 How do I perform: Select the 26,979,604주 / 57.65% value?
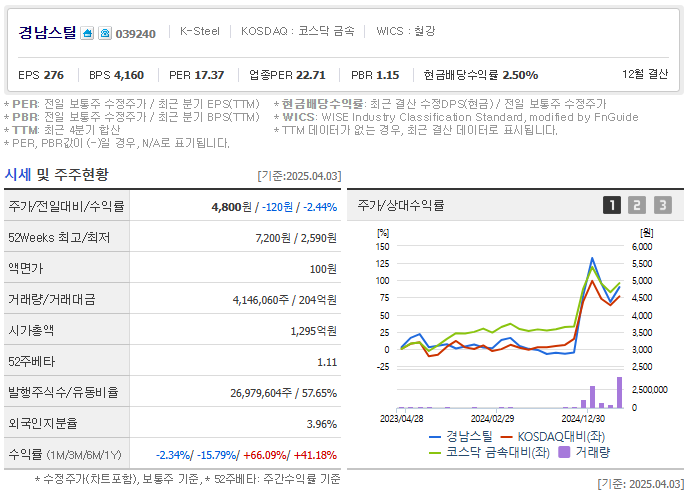point(284,393)
